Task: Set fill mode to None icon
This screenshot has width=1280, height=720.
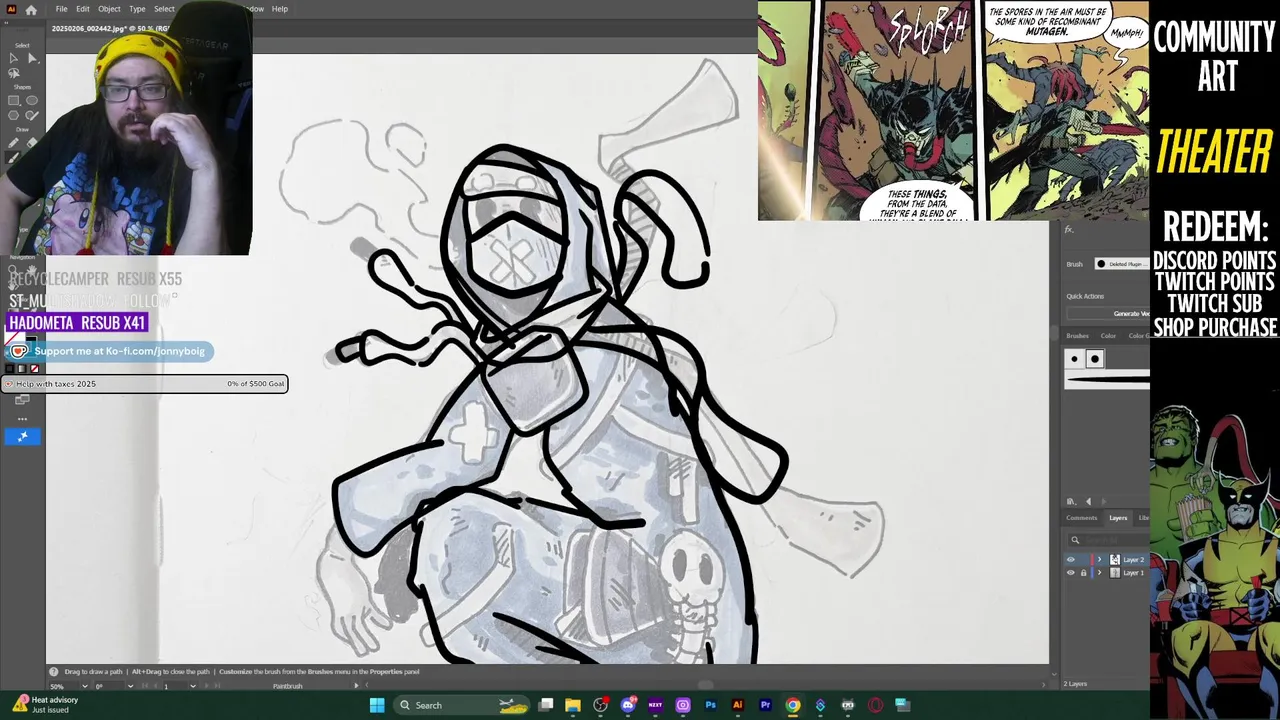Action: (x=34, y=368)
